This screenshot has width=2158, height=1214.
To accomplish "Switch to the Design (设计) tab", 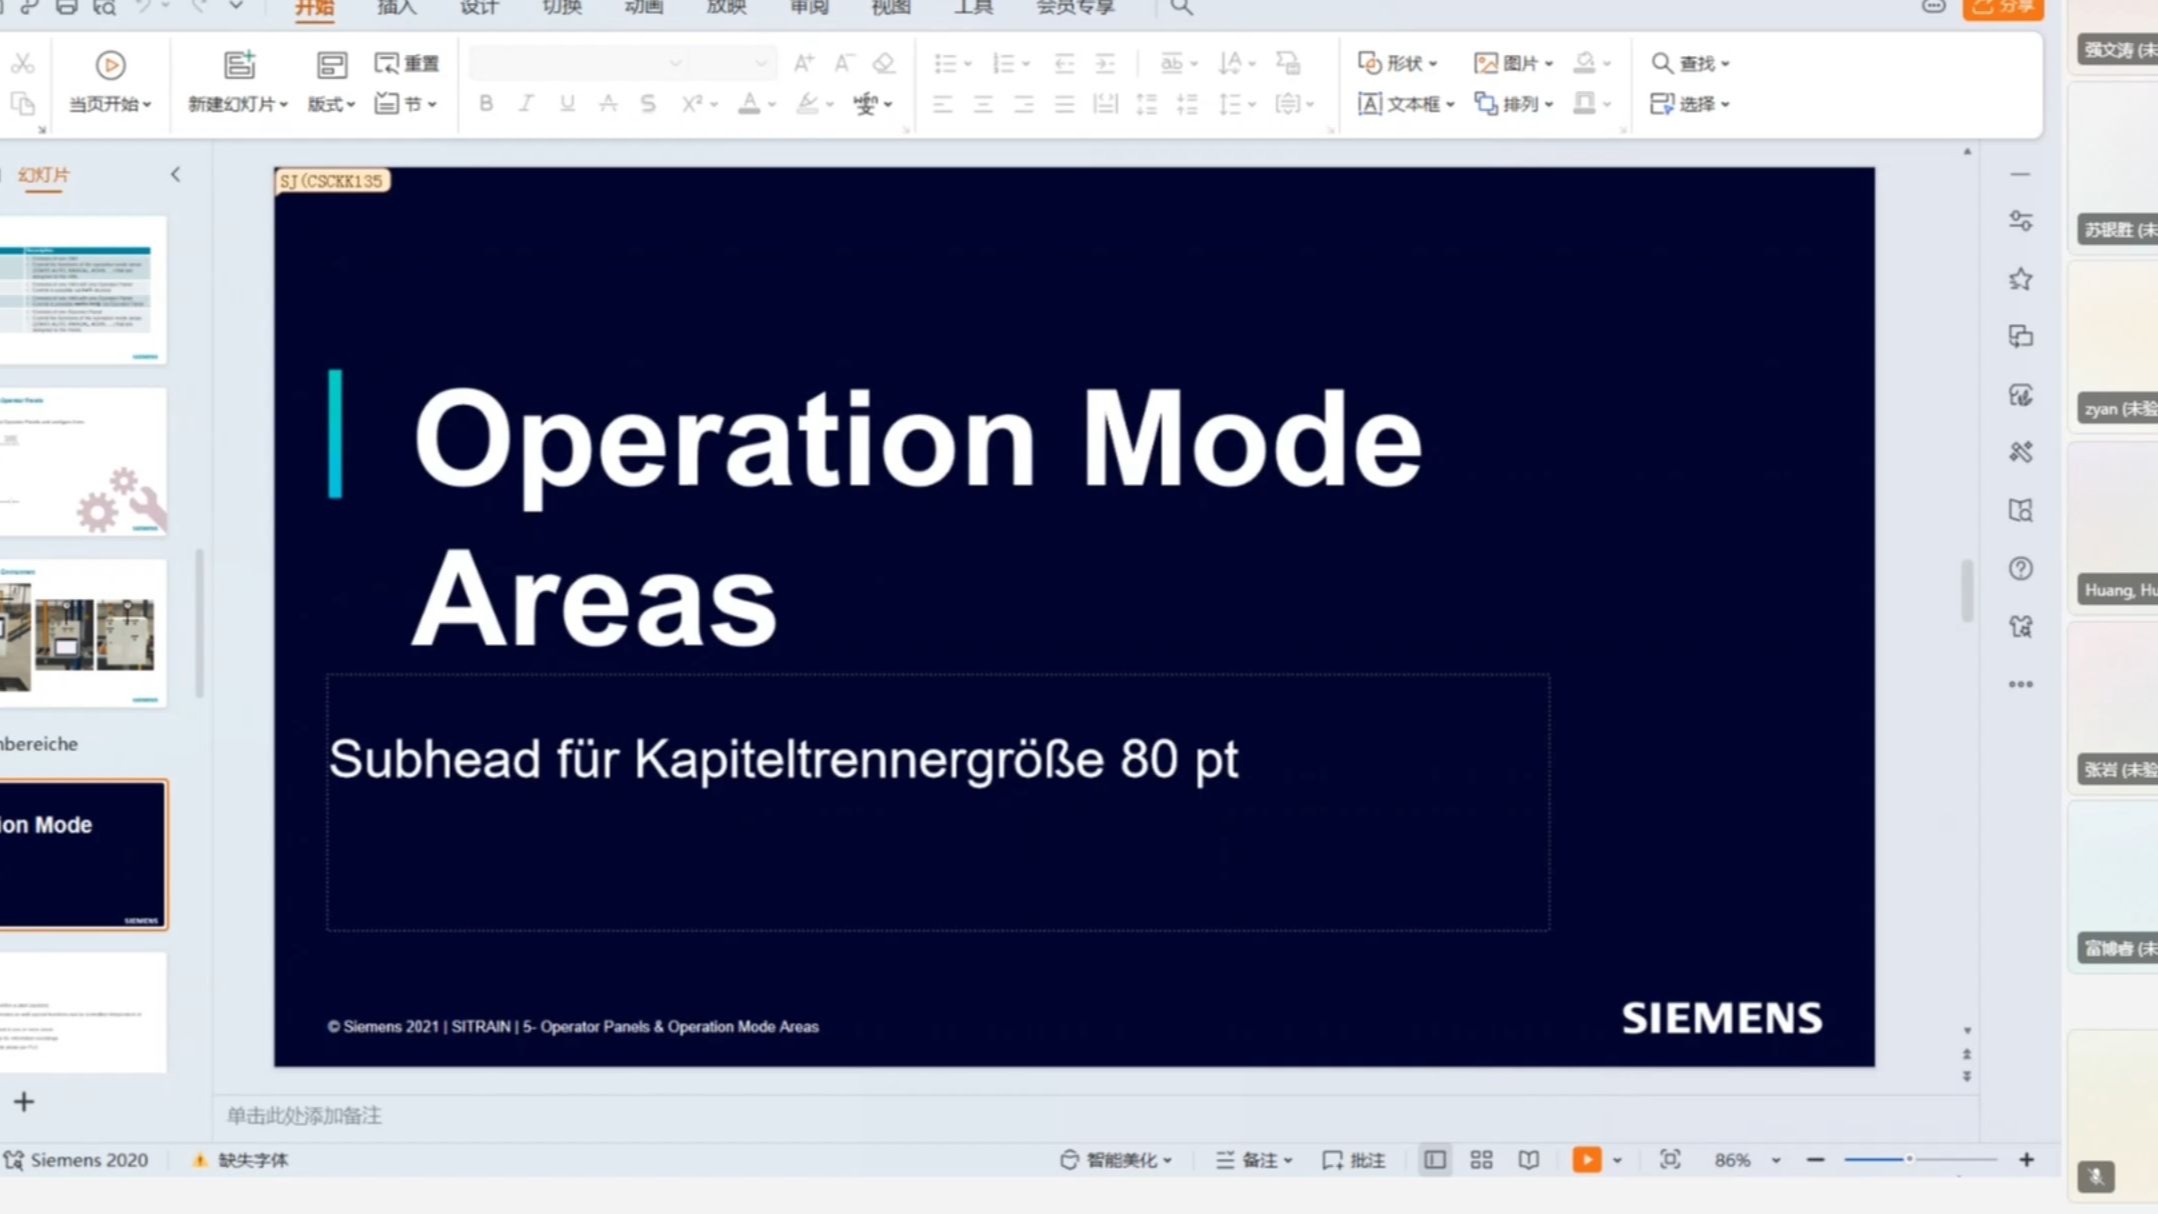I will coord(478,8).
